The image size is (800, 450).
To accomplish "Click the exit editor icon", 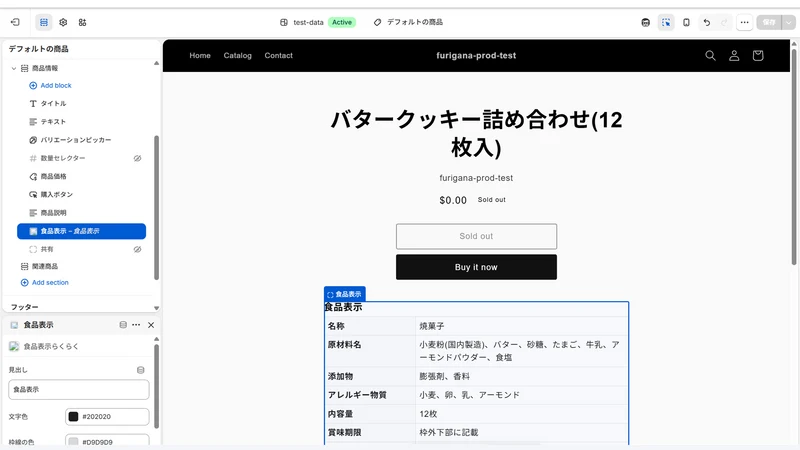I will pos(15,22).
